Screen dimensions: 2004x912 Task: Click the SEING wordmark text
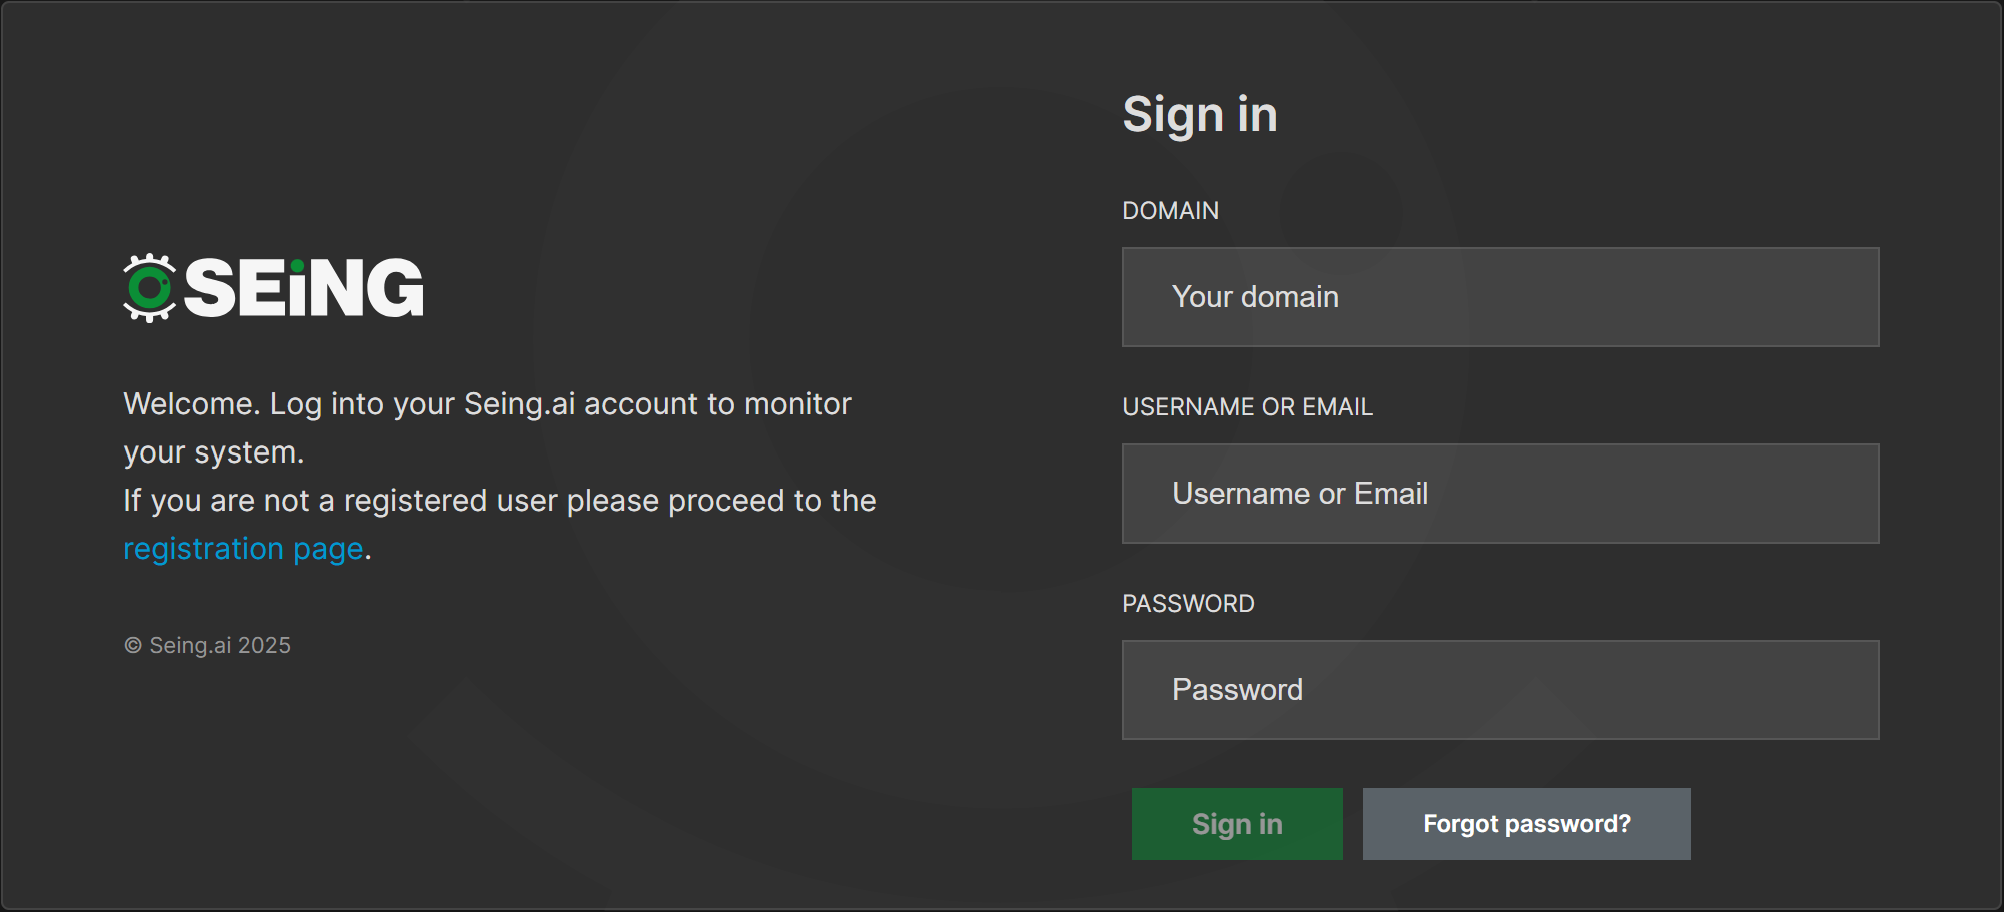pos(304,288)
